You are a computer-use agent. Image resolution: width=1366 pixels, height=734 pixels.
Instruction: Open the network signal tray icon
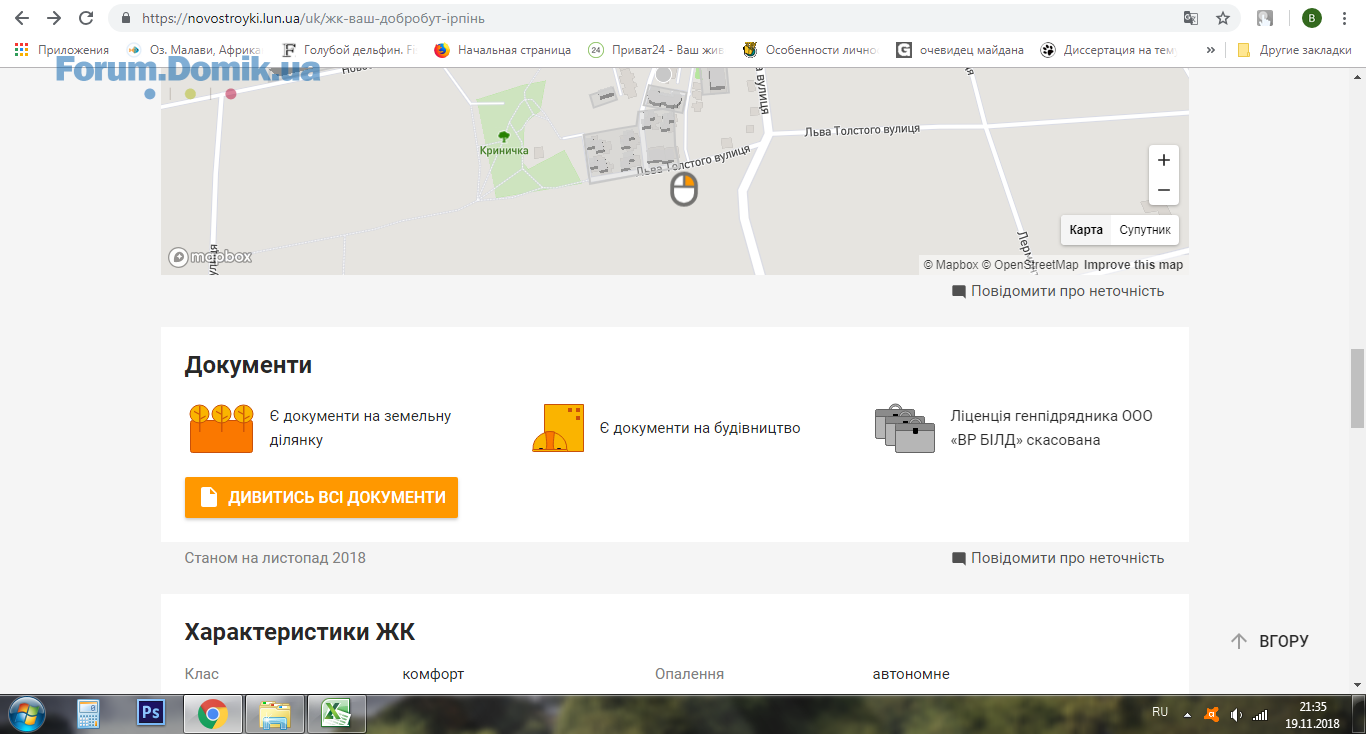point(1261,714)
